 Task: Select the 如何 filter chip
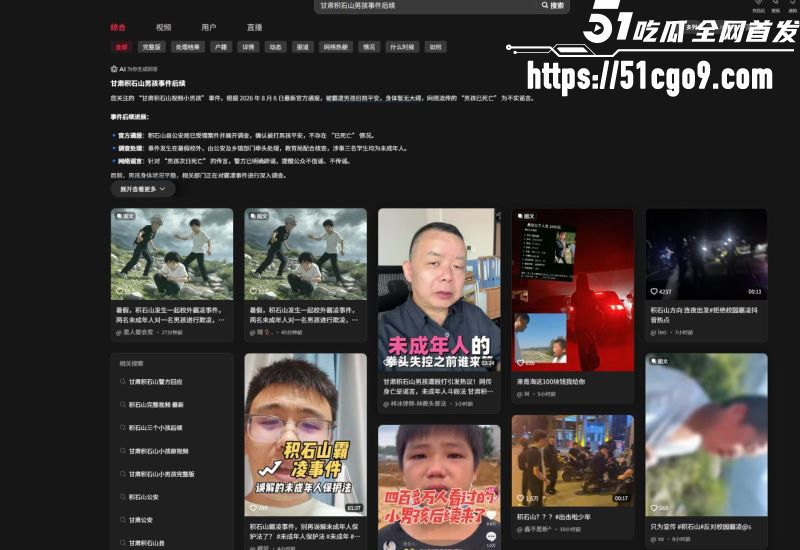tap(435, 47)
